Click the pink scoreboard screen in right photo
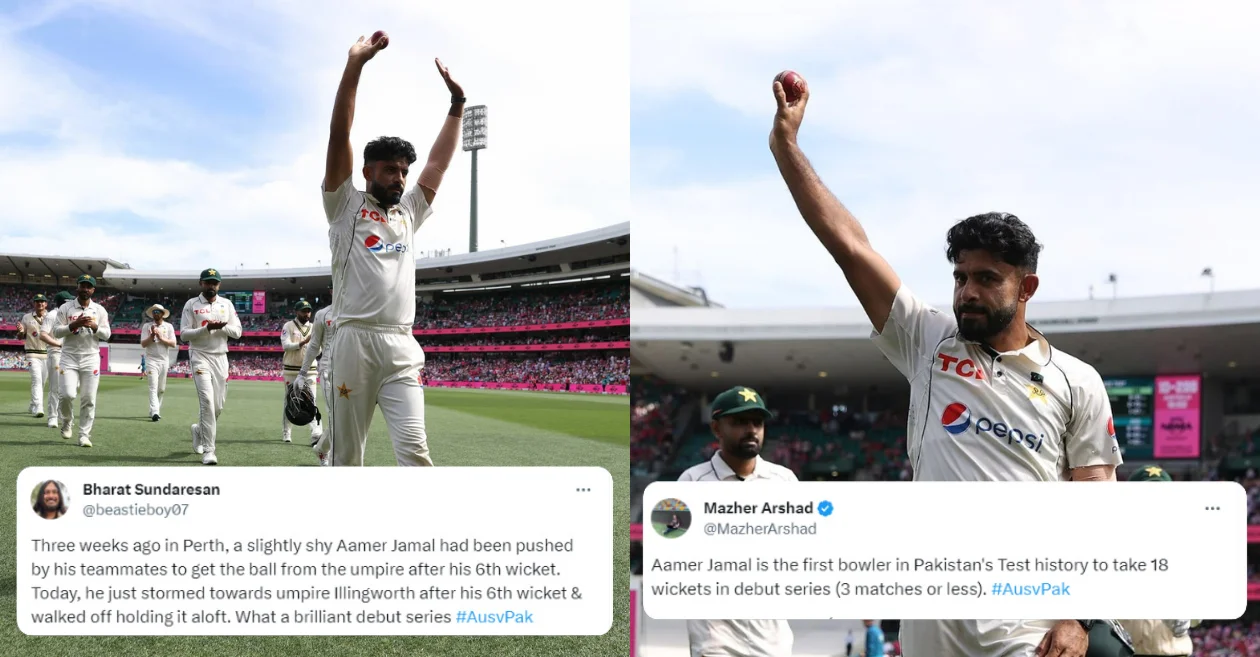The image size is (1260, 657). (x=1177, y=416)
